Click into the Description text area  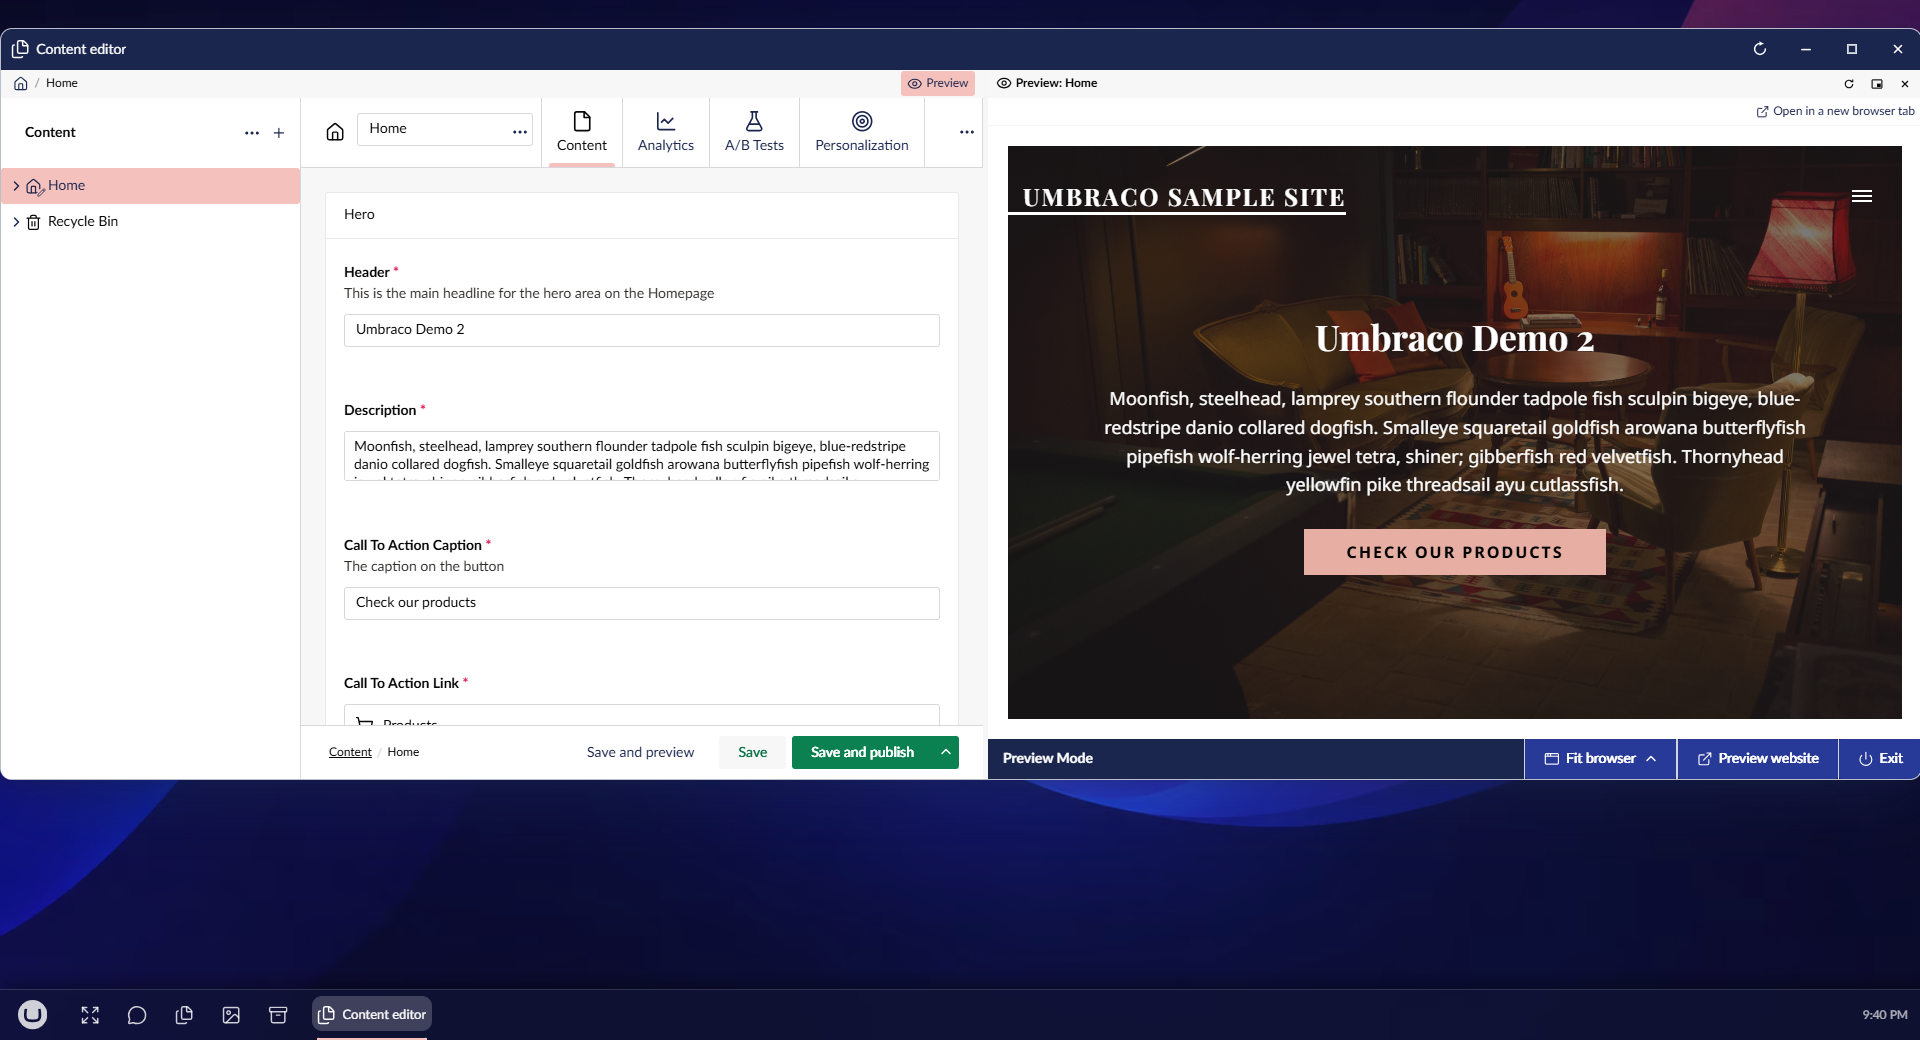pos(642,456)
